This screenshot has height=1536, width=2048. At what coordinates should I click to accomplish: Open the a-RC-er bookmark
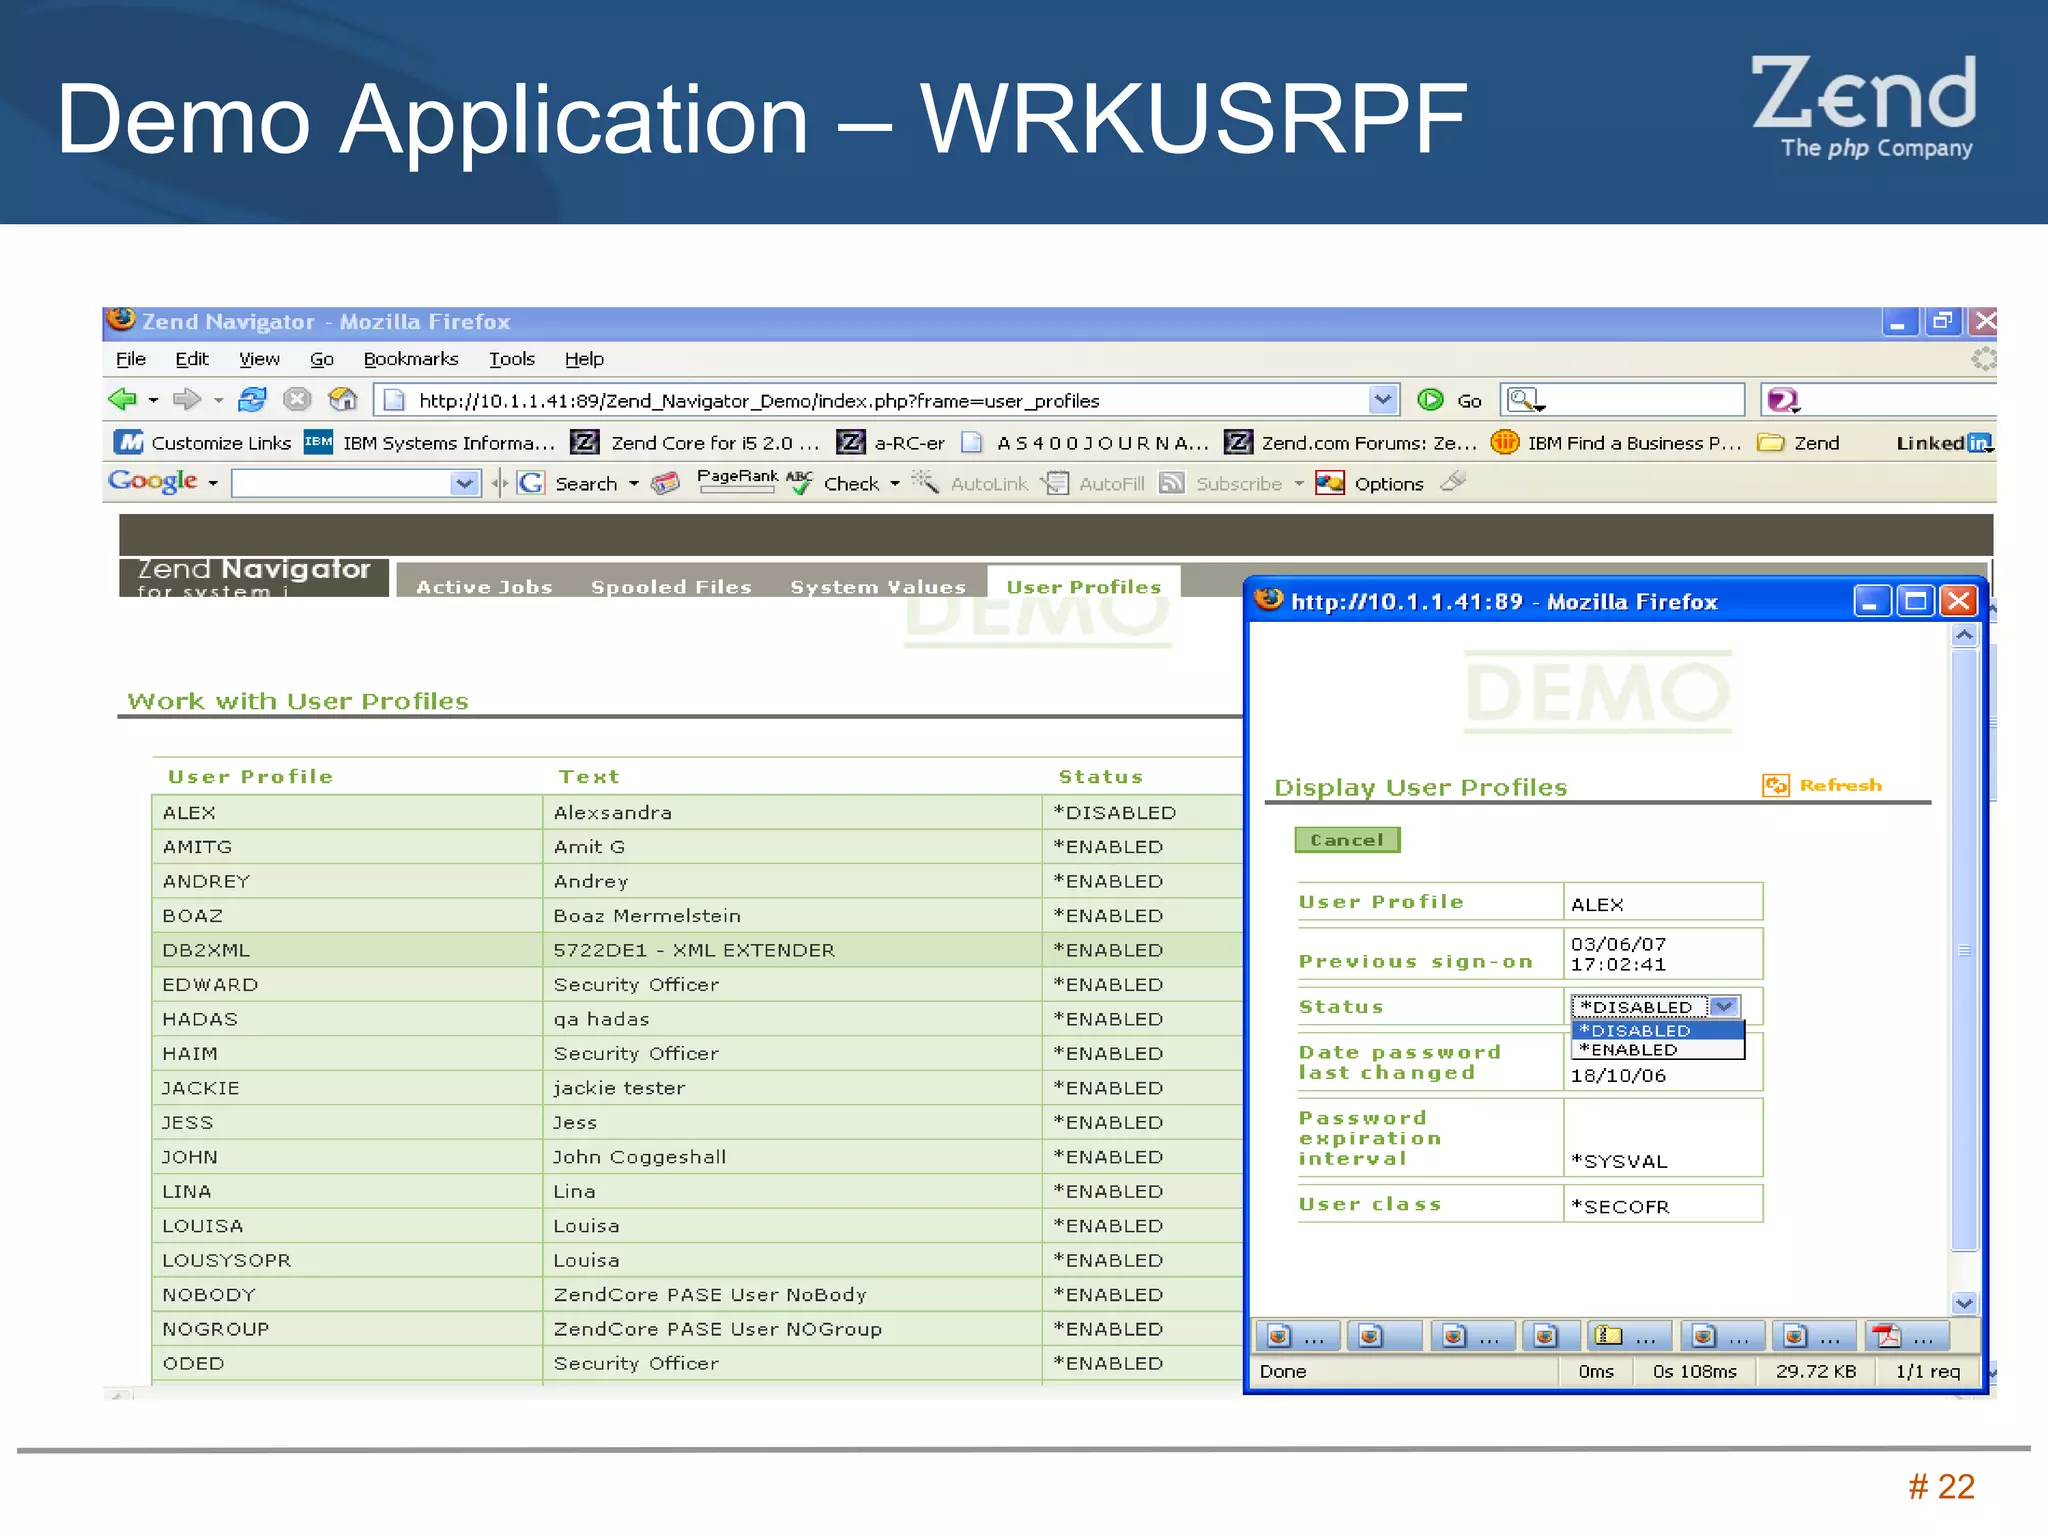click(890, 442)
